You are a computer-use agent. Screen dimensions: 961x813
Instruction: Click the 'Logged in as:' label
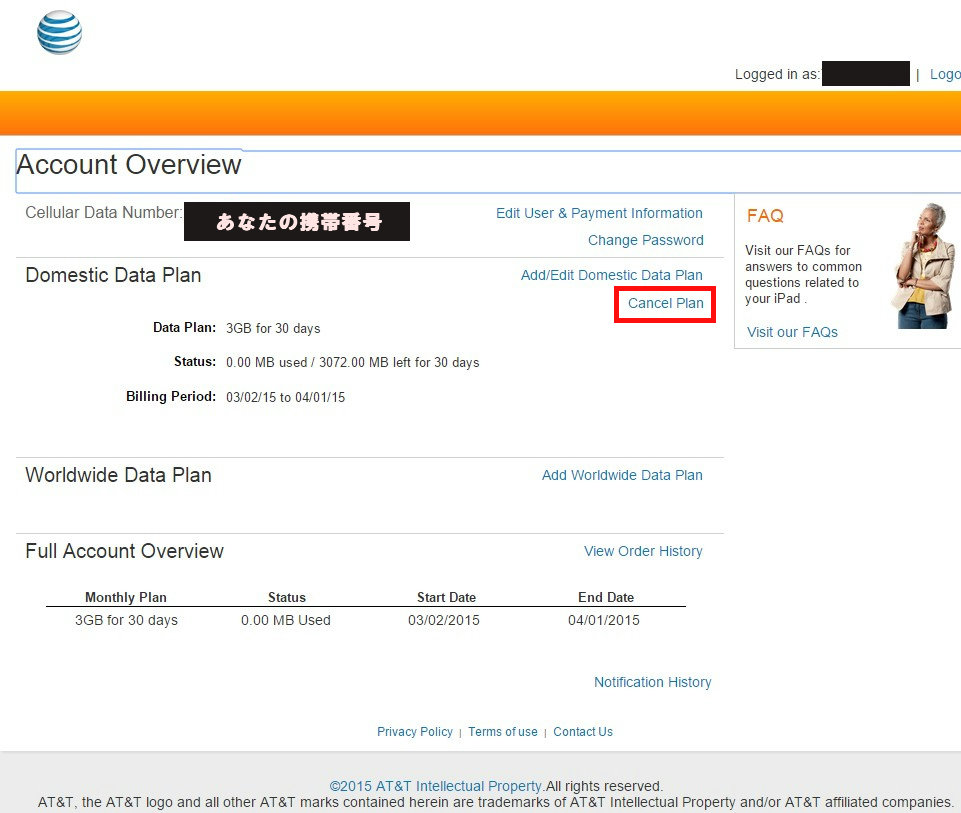coord(777,74)
